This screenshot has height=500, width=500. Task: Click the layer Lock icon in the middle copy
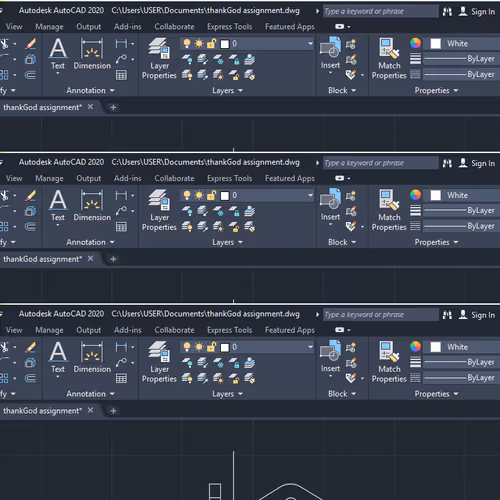[234, 211]
